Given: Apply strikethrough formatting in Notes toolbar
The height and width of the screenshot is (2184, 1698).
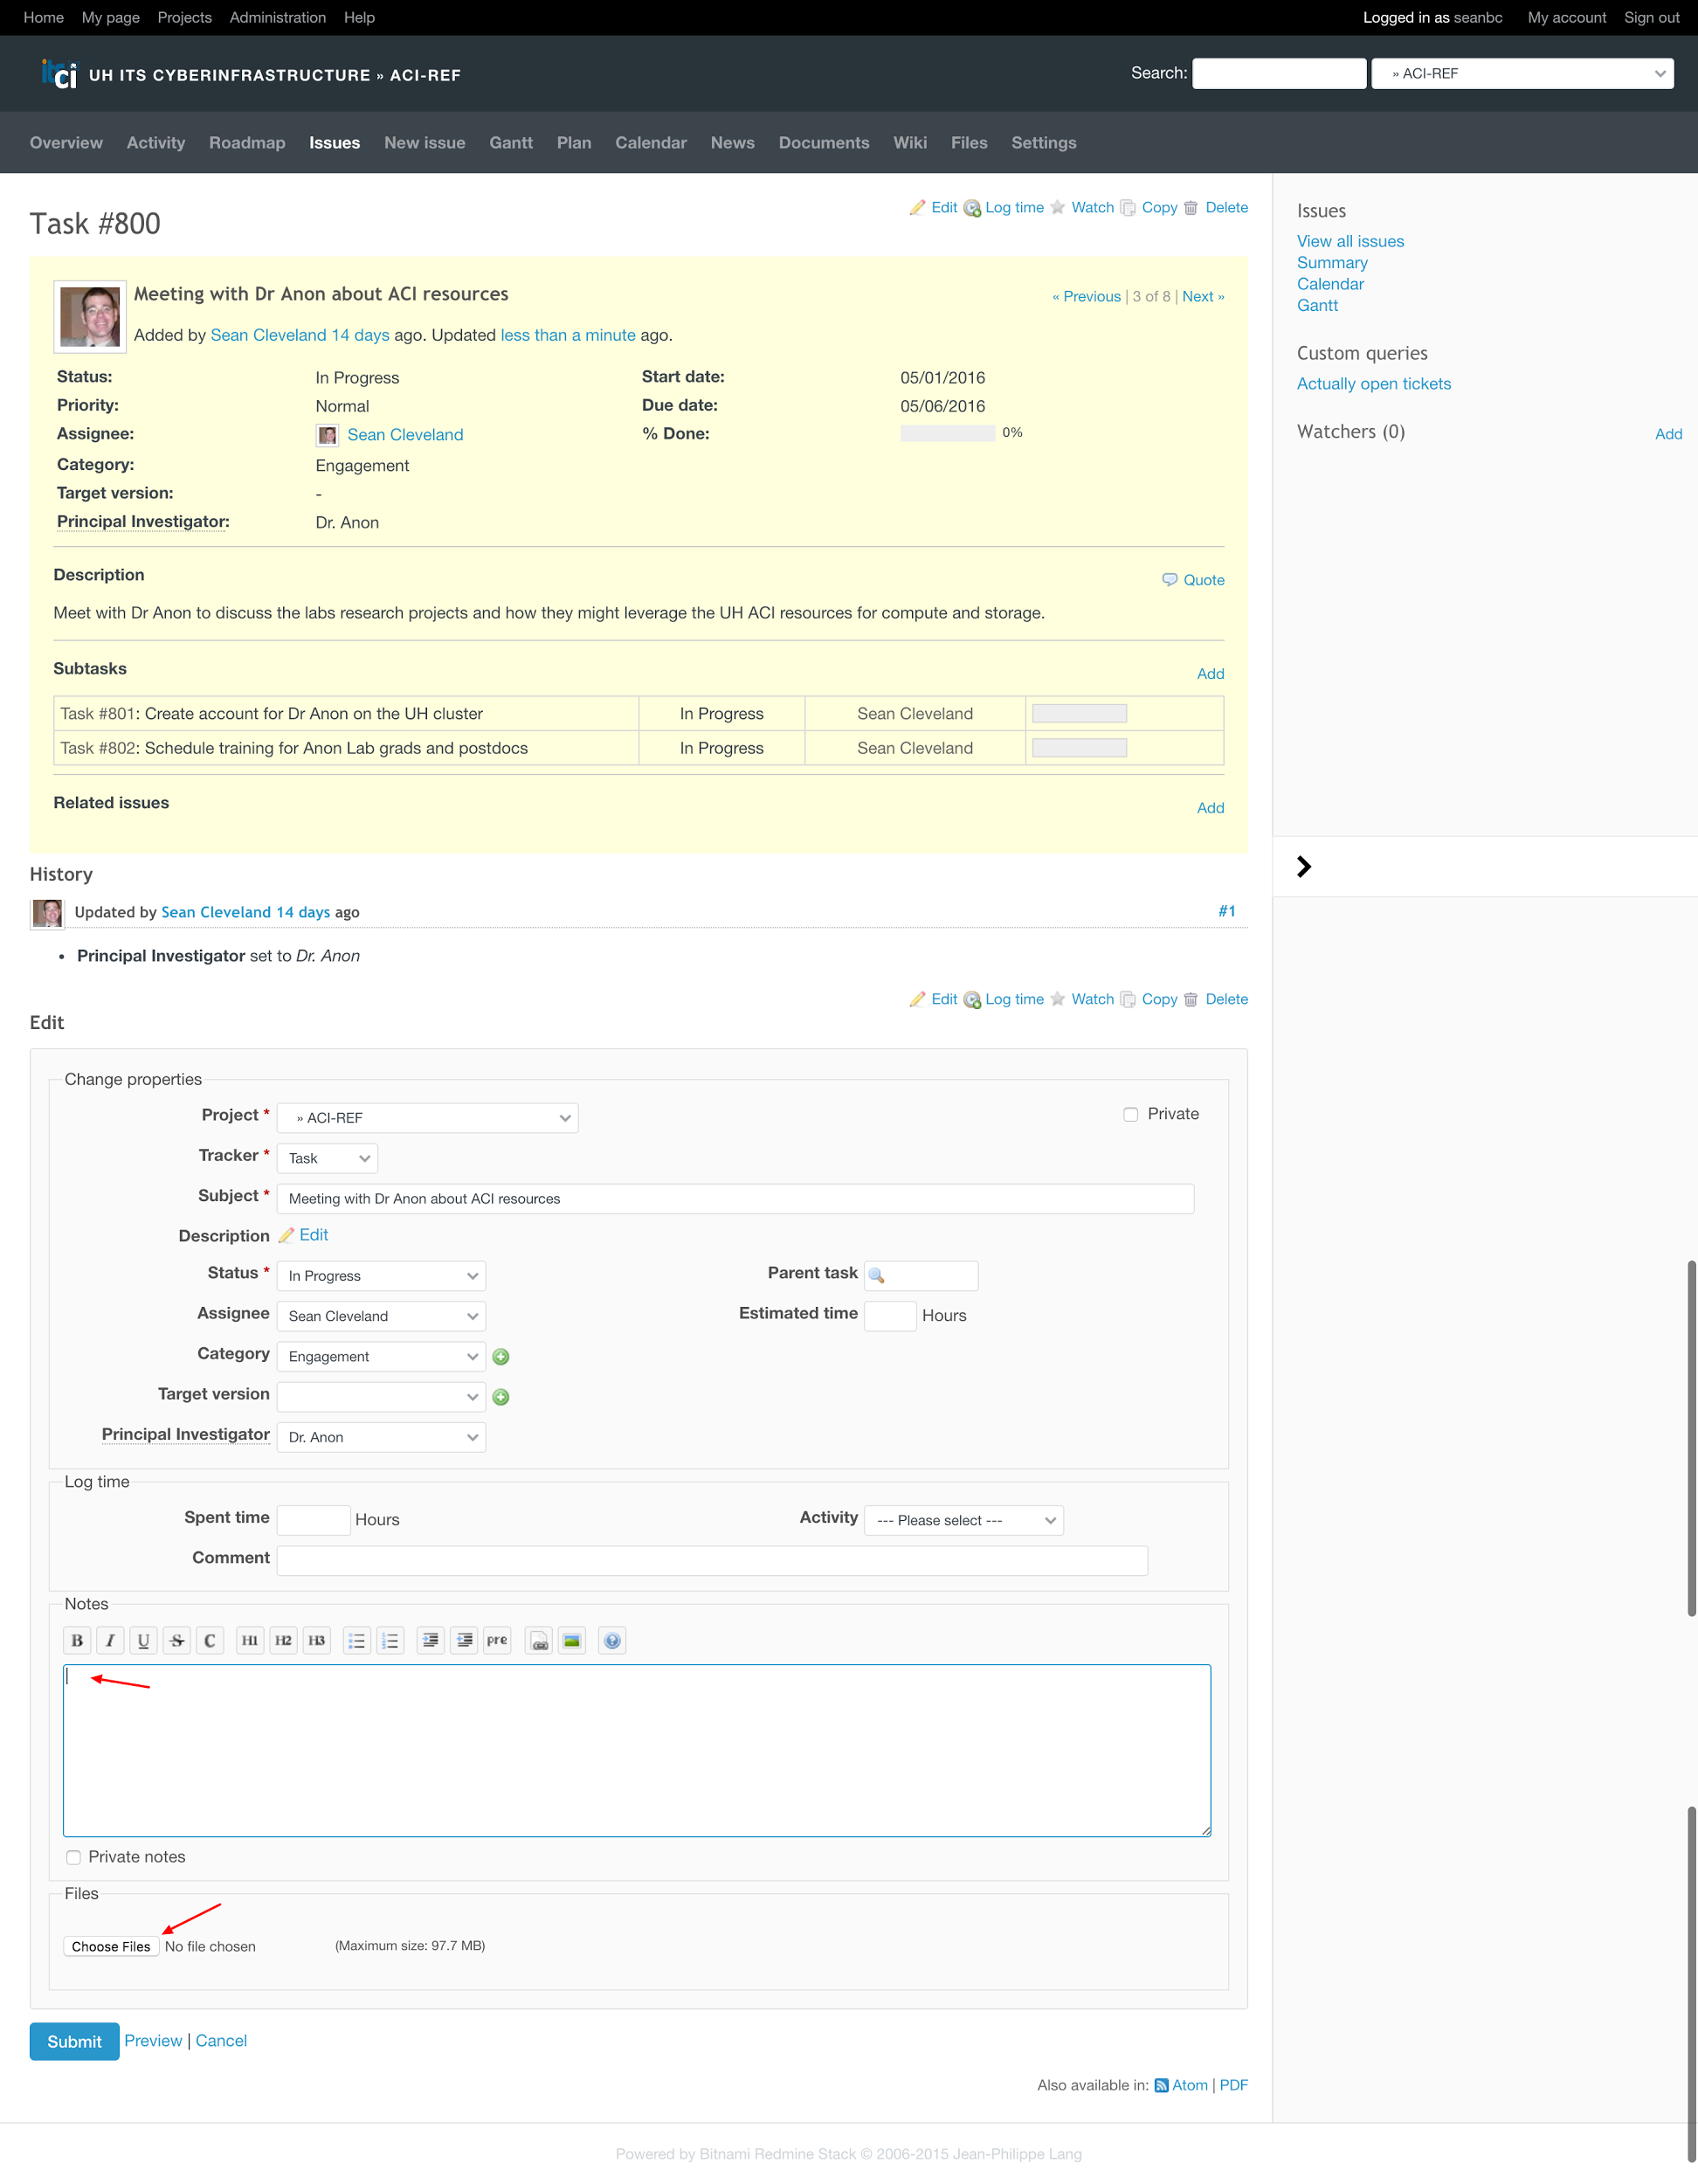Looking at the screenshot, I should tap(177, 1640).
